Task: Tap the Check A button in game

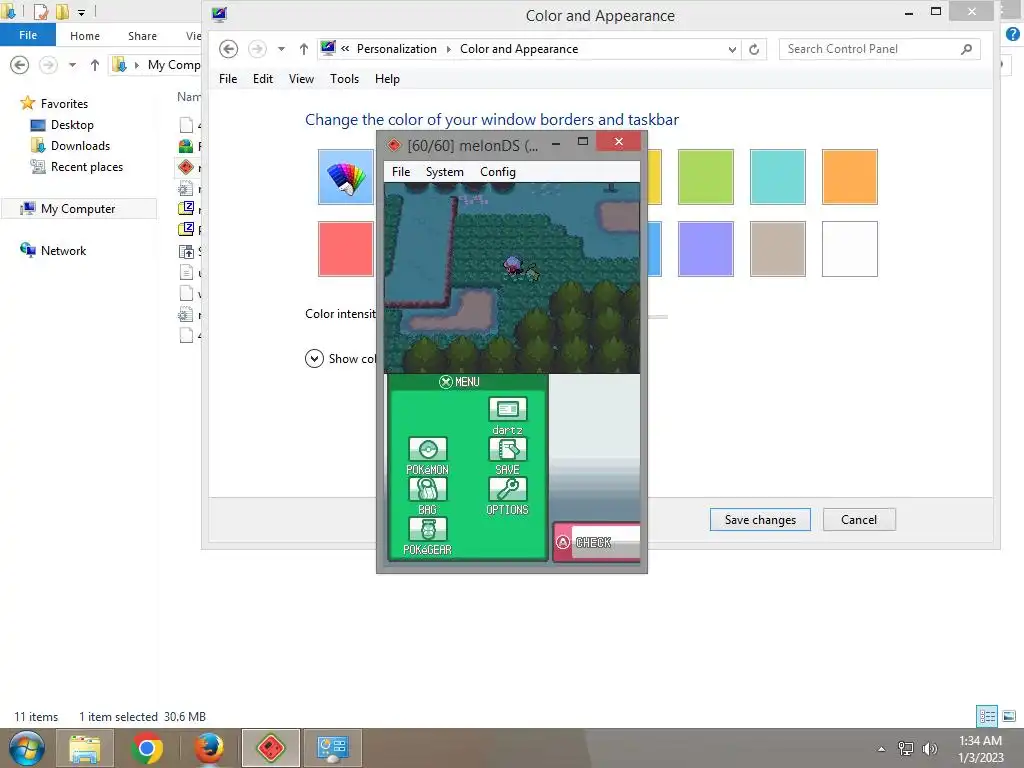Action: coord(596,542)
